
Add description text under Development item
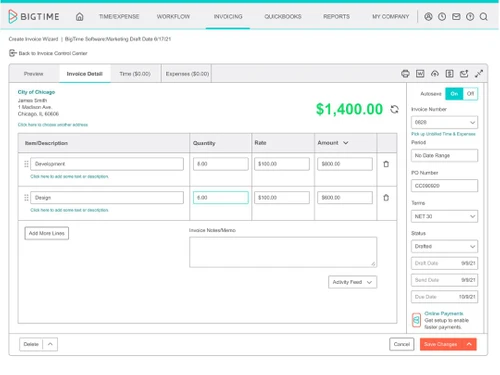pos(69,176)
